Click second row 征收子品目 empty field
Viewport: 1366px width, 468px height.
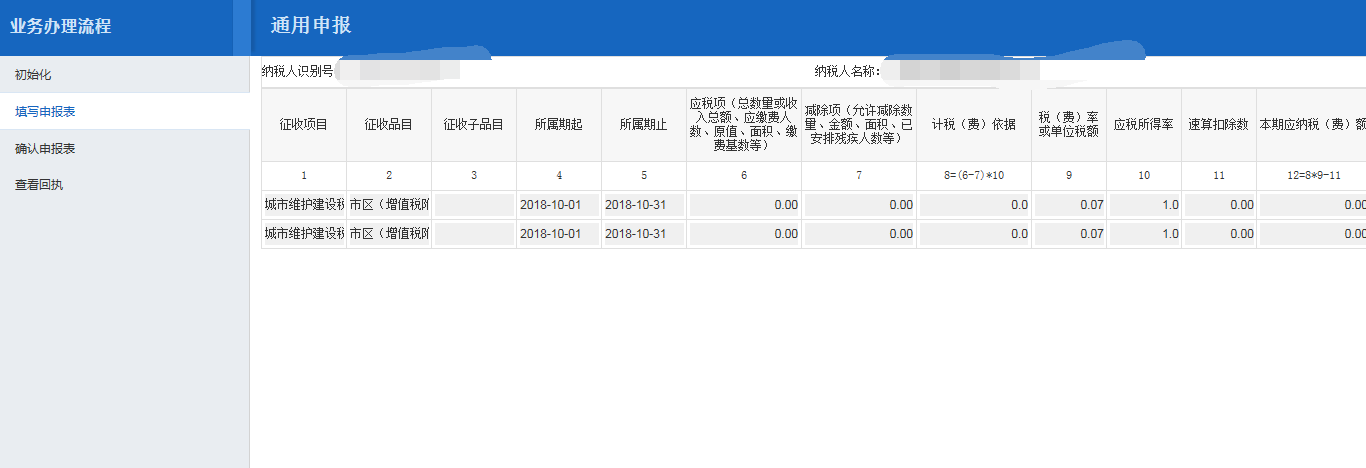pos(474,234)
